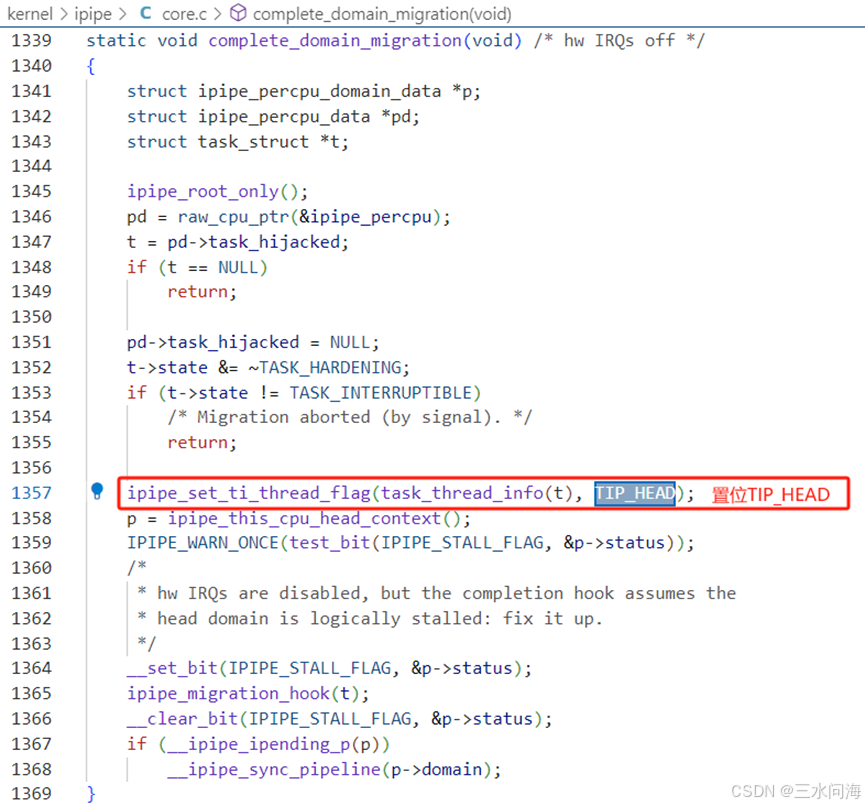The height and width of the screenshot is (806, 865).
Task: Click __ipipe_sync_pipeline call on line 1368
Action: click(x=274, y=770)
